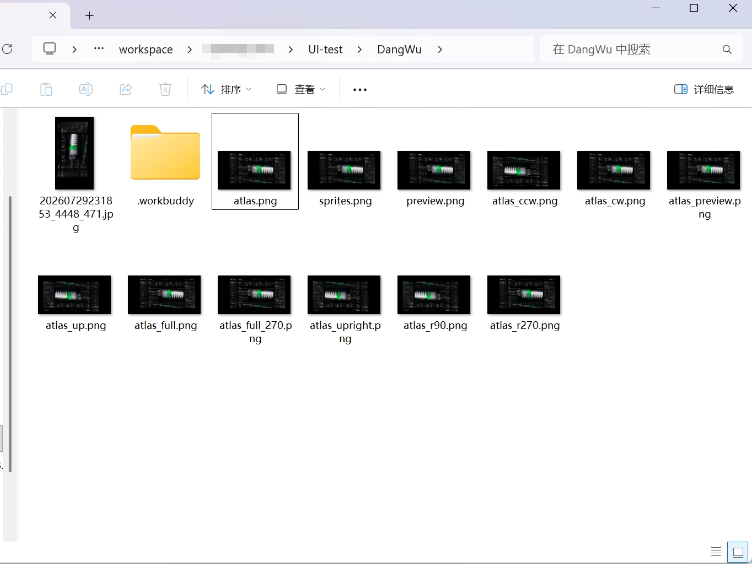
Task: Click the search magnifier icon
Action: pyautogui.click(x=727, y=49)
